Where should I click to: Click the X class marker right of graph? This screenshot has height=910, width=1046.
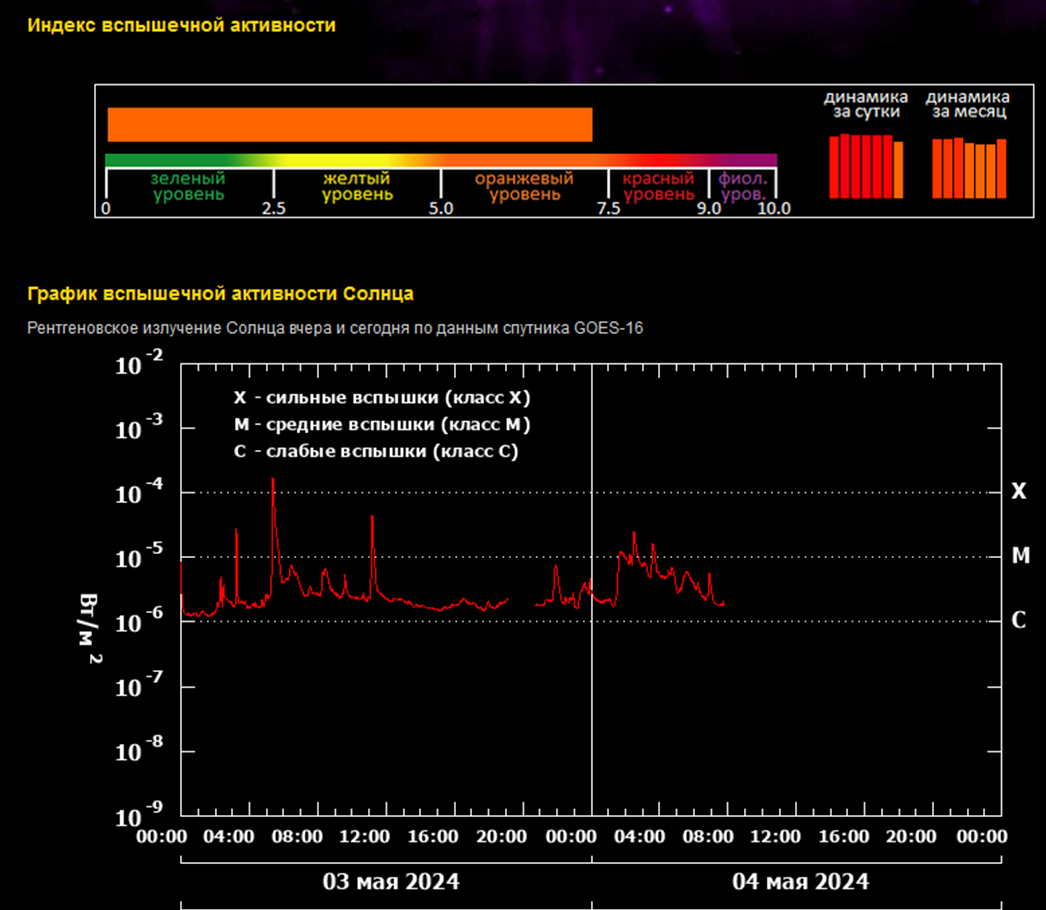coord(1018,491)
